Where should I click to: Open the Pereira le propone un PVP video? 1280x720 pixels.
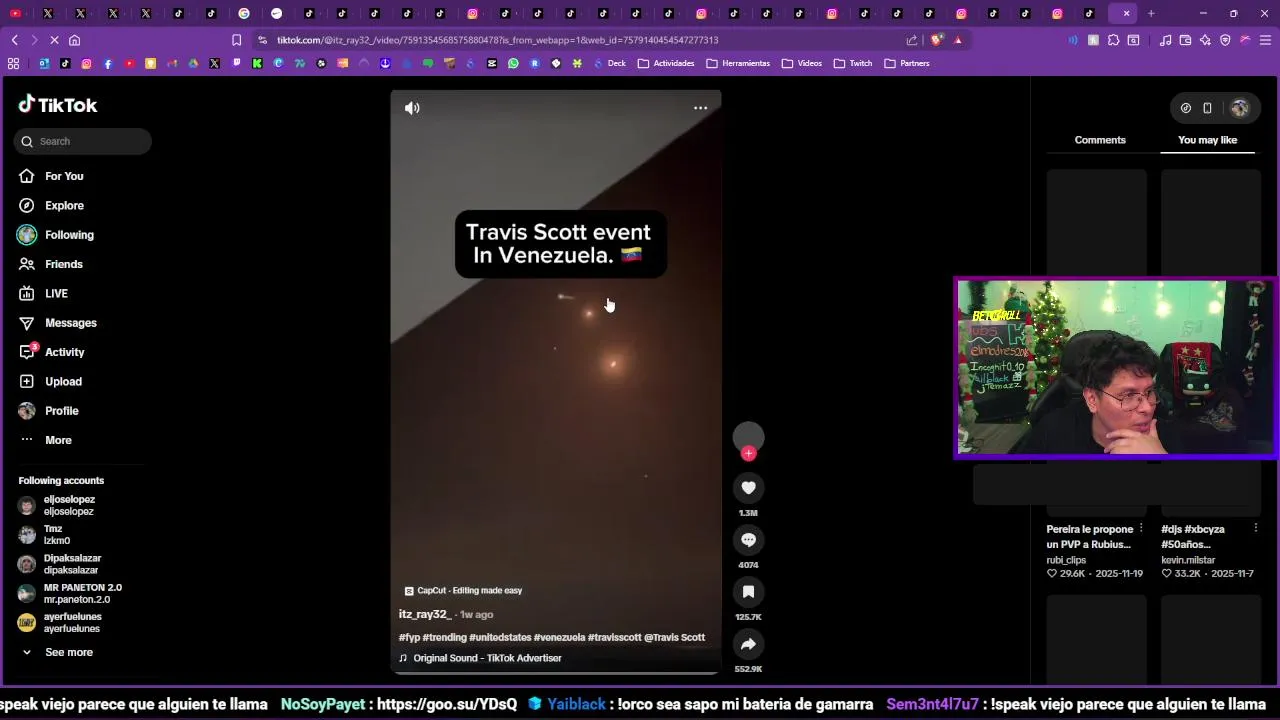click(1090, 537)
